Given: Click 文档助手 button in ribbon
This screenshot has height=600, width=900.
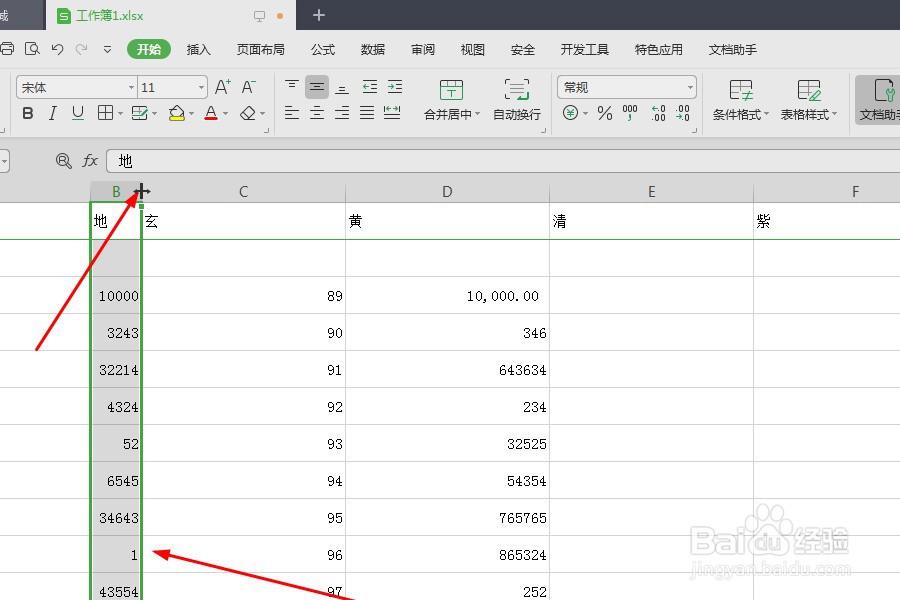Looking at the screenshot, I should [878, 100].
